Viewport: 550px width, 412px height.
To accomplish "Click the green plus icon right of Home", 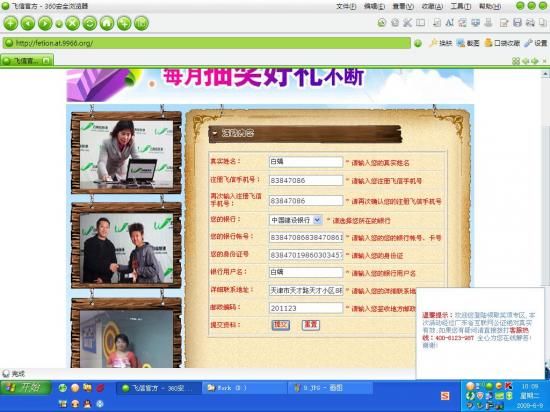I will [124, 23].
